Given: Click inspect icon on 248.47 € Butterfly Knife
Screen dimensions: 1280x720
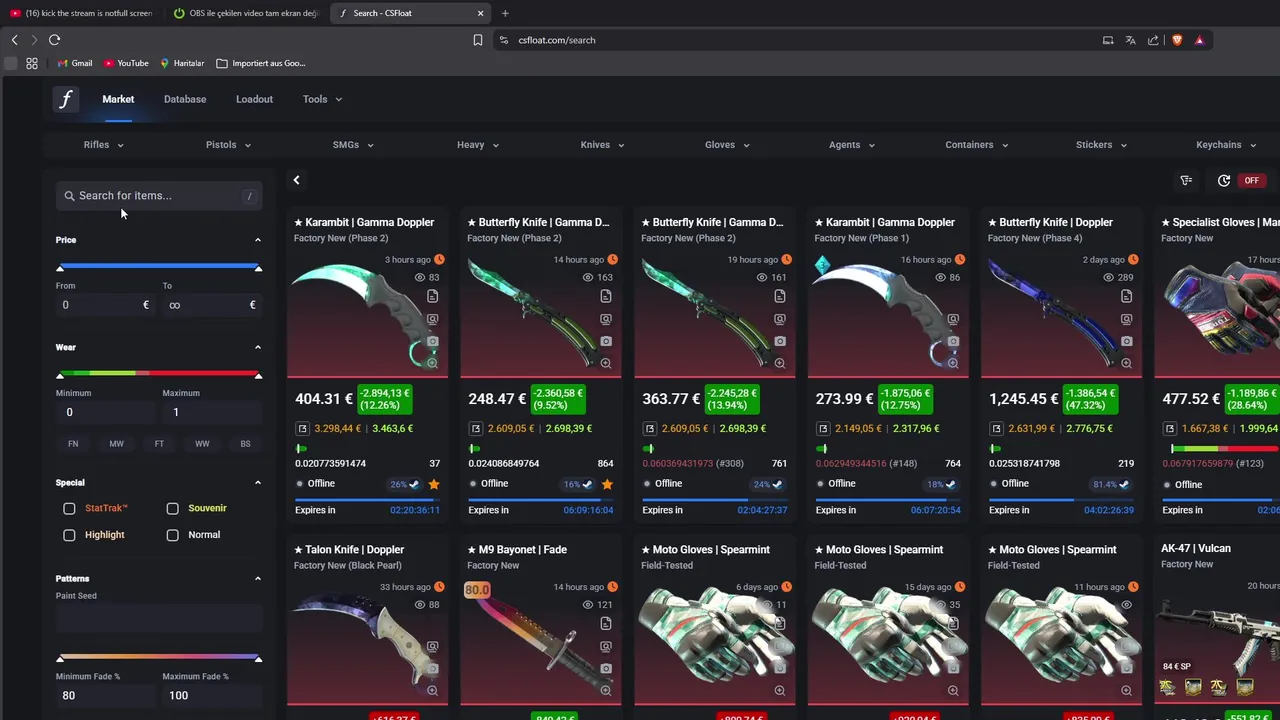Looking at the screenshot, I should click(606, 320).
